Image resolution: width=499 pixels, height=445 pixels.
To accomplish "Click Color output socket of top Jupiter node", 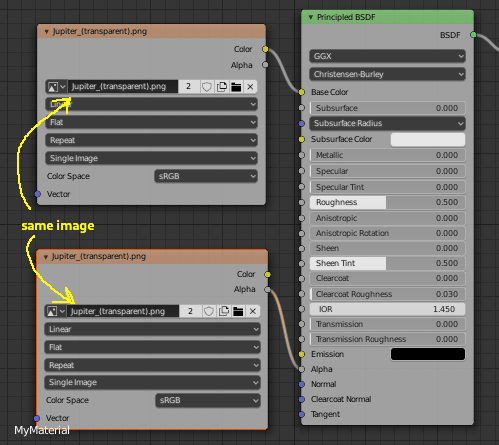I will click(x=265, y=49).
